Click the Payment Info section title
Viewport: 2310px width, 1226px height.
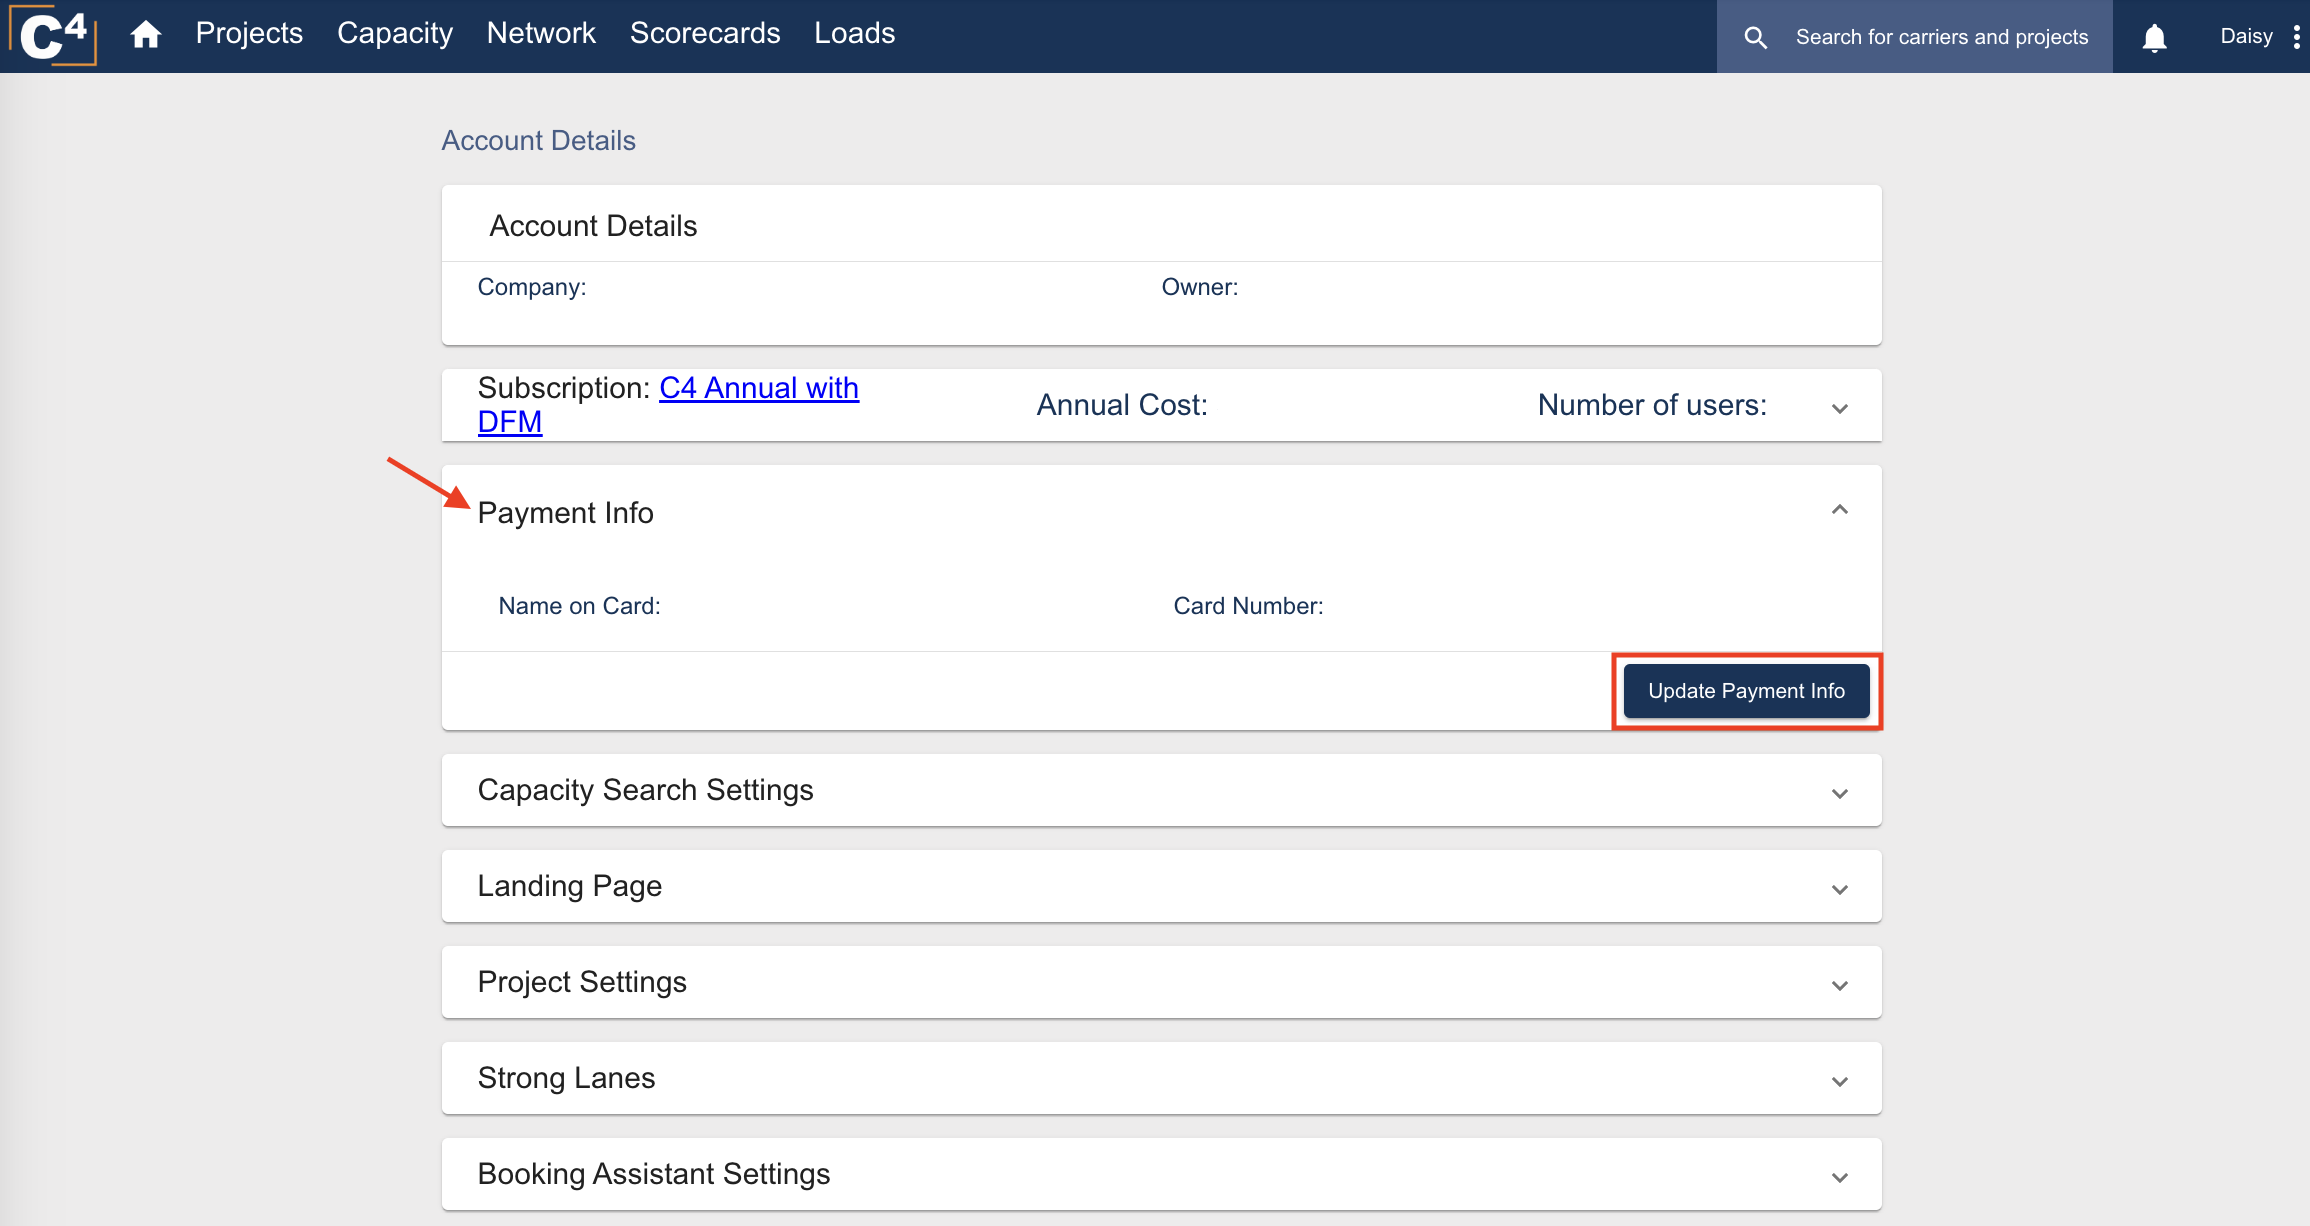pyautogui.click(x=566, y=512)
